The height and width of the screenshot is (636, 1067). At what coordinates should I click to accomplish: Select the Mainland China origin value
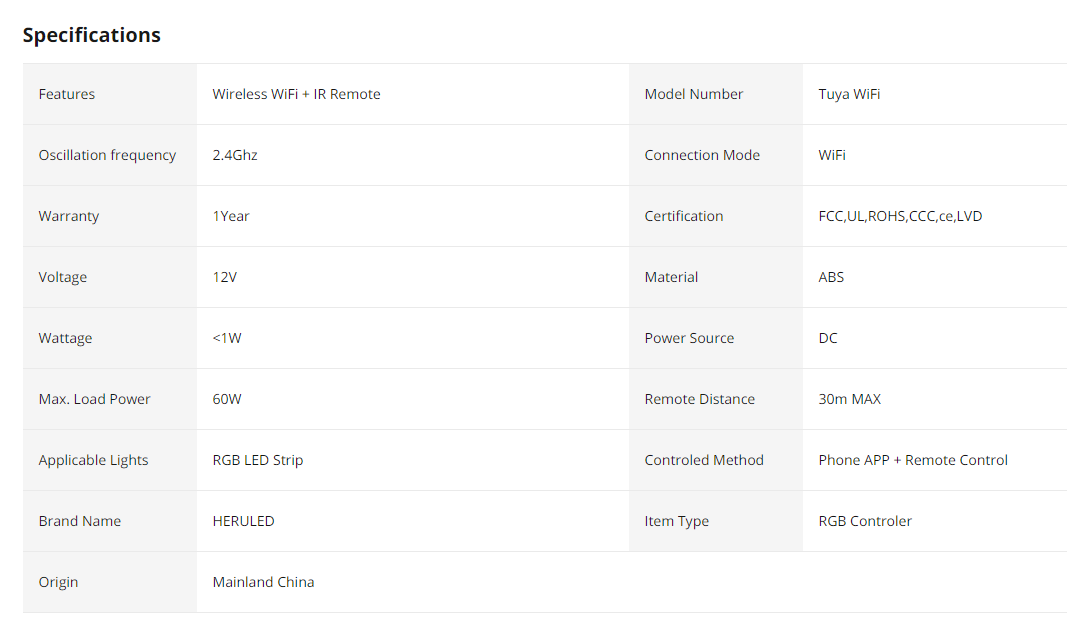tap(263, 582)
